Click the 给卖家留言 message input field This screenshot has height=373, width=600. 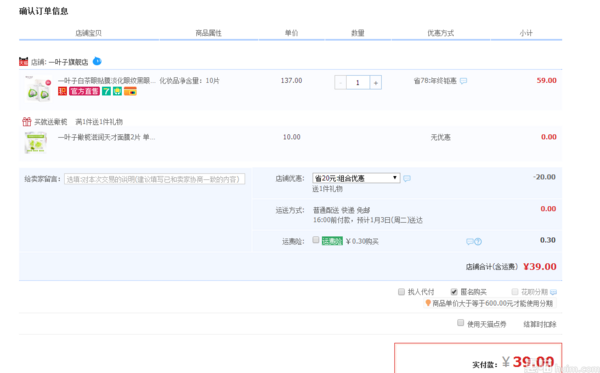(x=155, y=179)
